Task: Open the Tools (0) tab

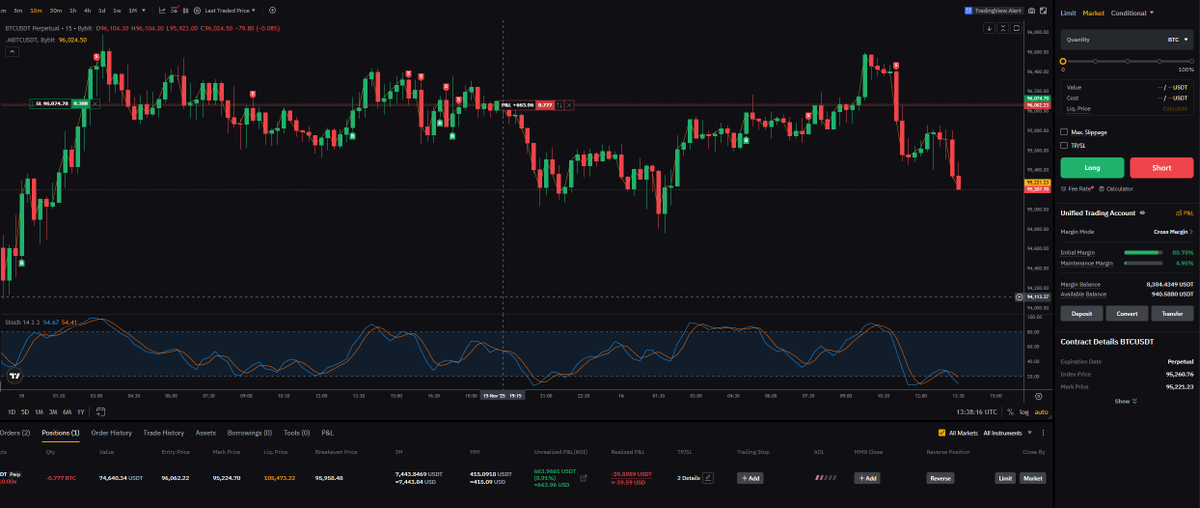Action: pyautogui.click(x=297, y=433)
